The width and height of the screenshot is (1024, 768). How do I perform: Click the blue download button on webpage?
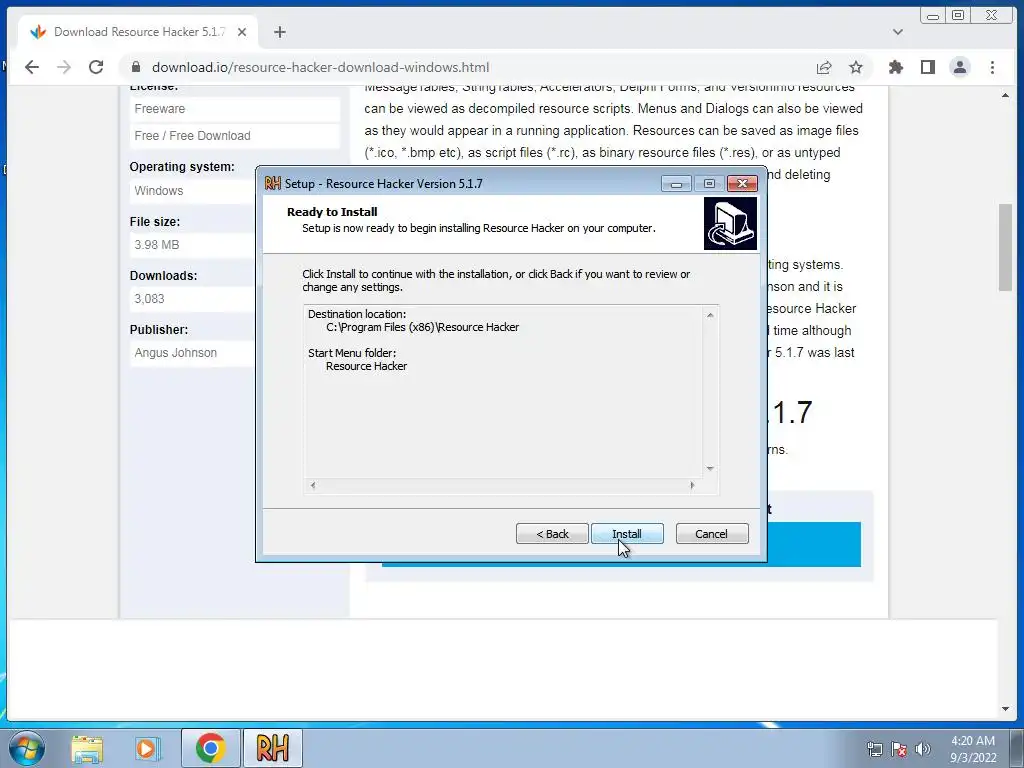814,544
